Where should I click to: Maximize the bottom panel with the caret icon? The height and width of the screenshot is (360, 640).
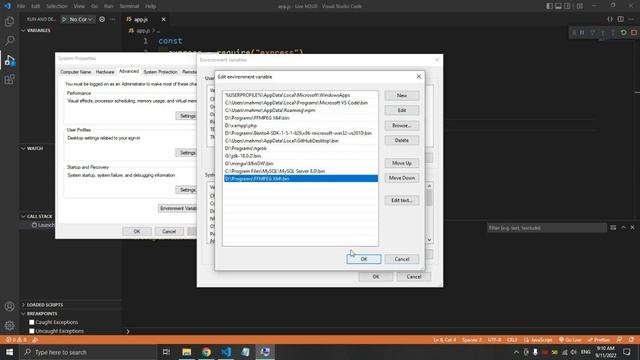click(x=623, y=227)
